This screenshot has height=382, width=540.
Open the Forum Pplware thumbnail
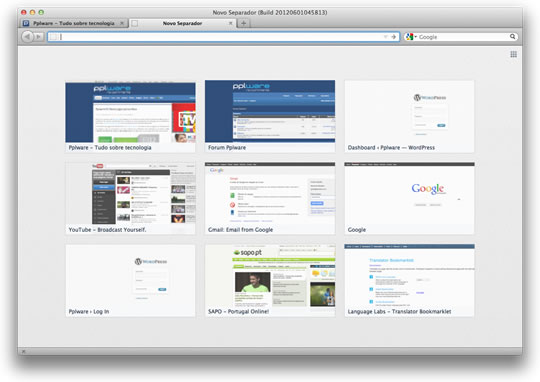tap(270, 116)
